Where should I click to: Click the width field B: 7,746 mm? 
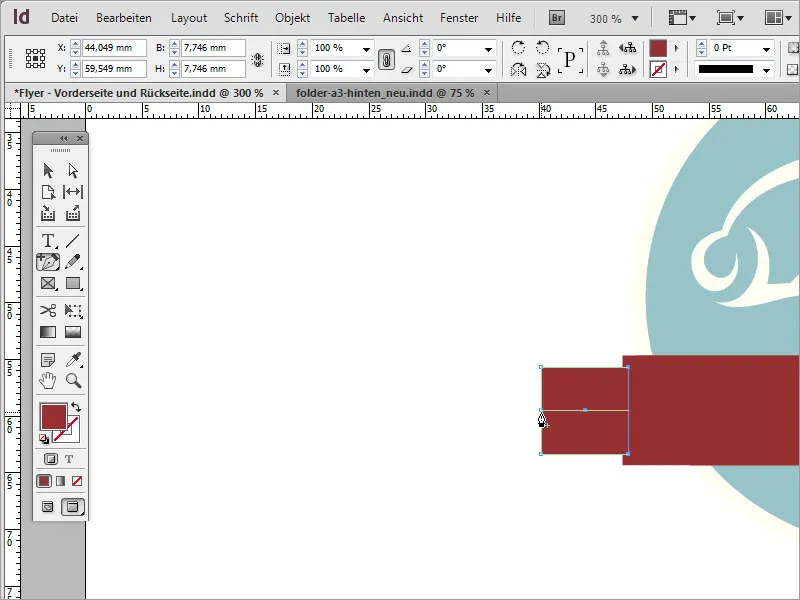coord(212,48)
